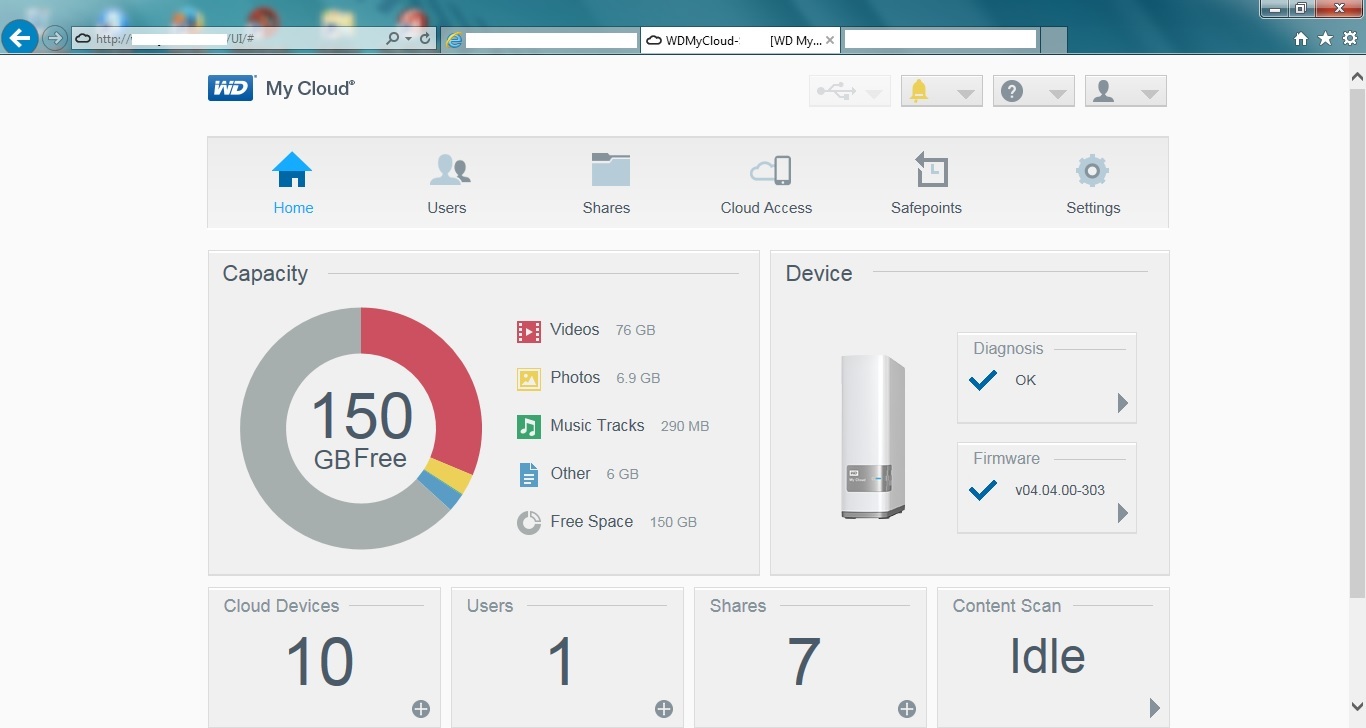Refresh the page in address bar
Screen dimensions: 1366x728
pyautogui.click(x=425, y=38)
